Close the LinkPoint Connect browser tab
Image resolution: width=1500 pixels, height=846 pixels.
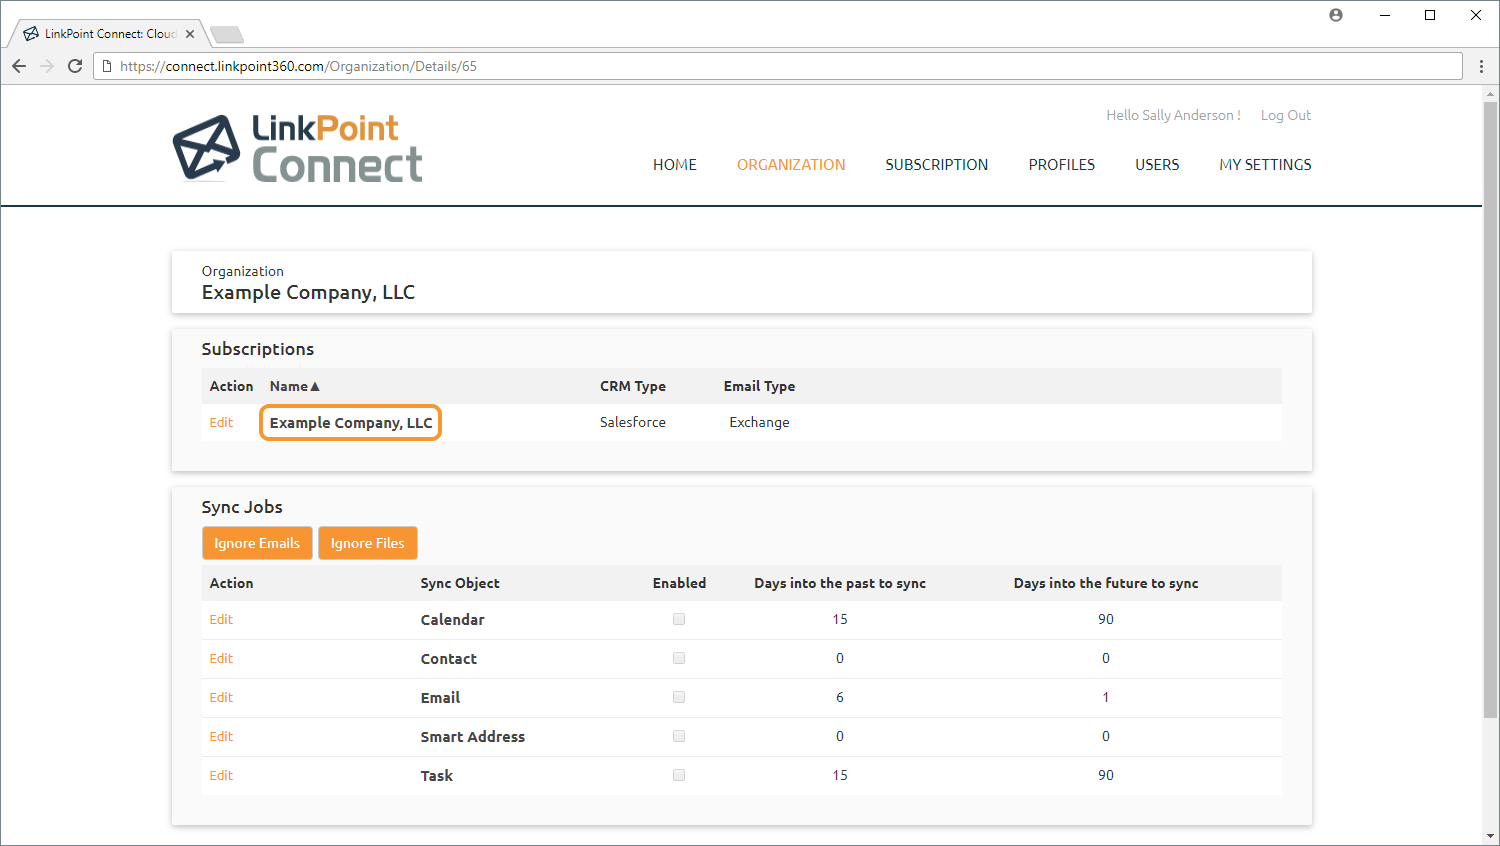(x=190, y=34)
